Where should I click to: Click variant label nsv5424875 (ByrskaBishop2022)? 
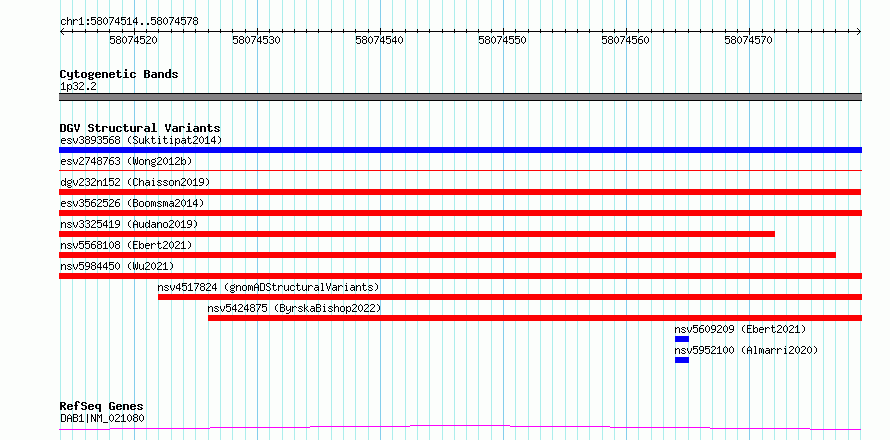294,308
